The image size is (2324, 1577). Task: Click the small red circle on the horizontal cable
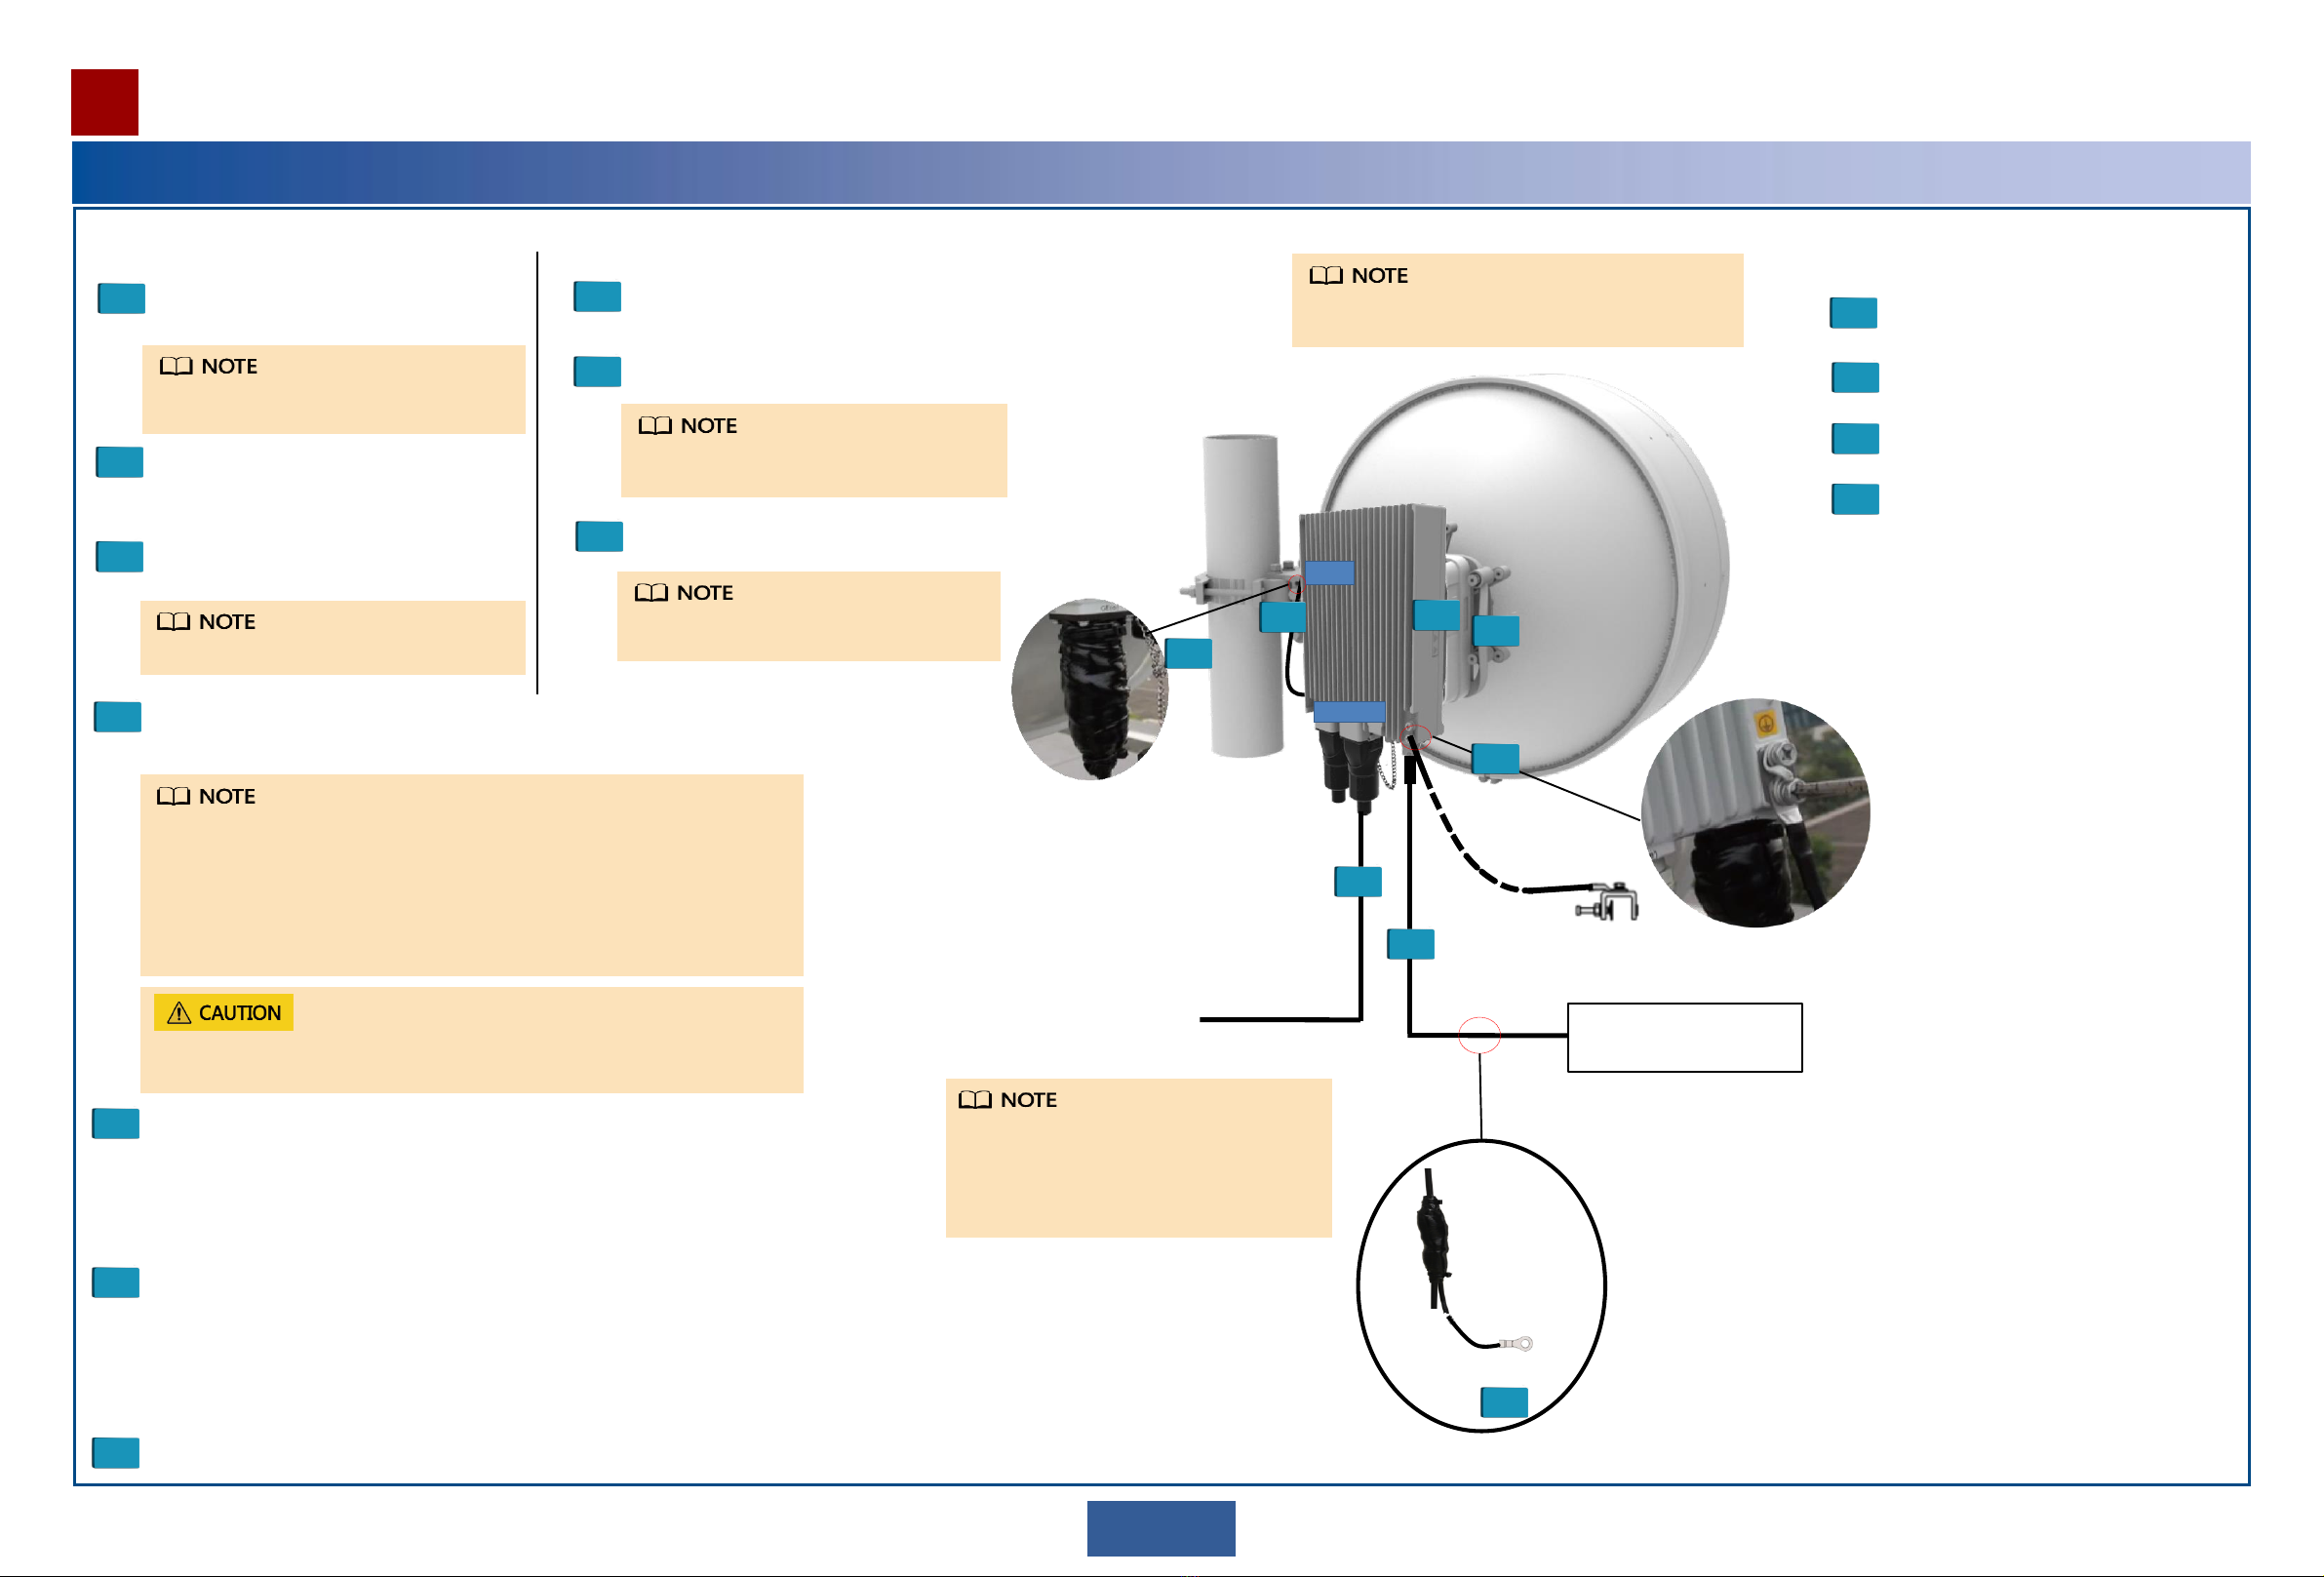tap(1479, 1035)
